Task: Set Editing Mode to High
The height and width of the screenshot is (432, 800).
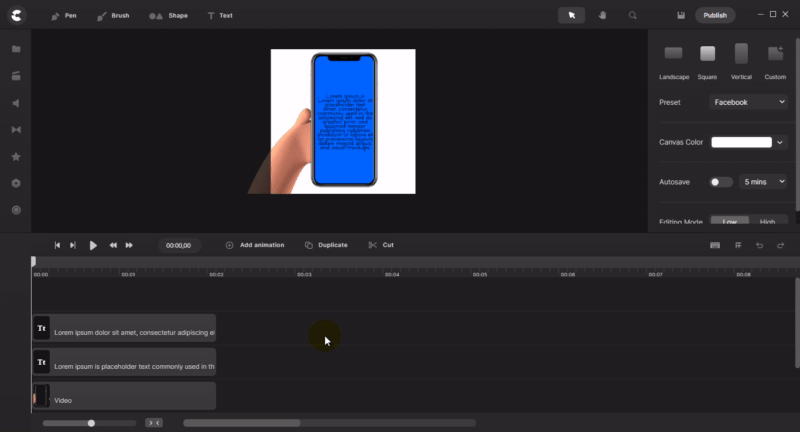Action: [x=767, y=221]
